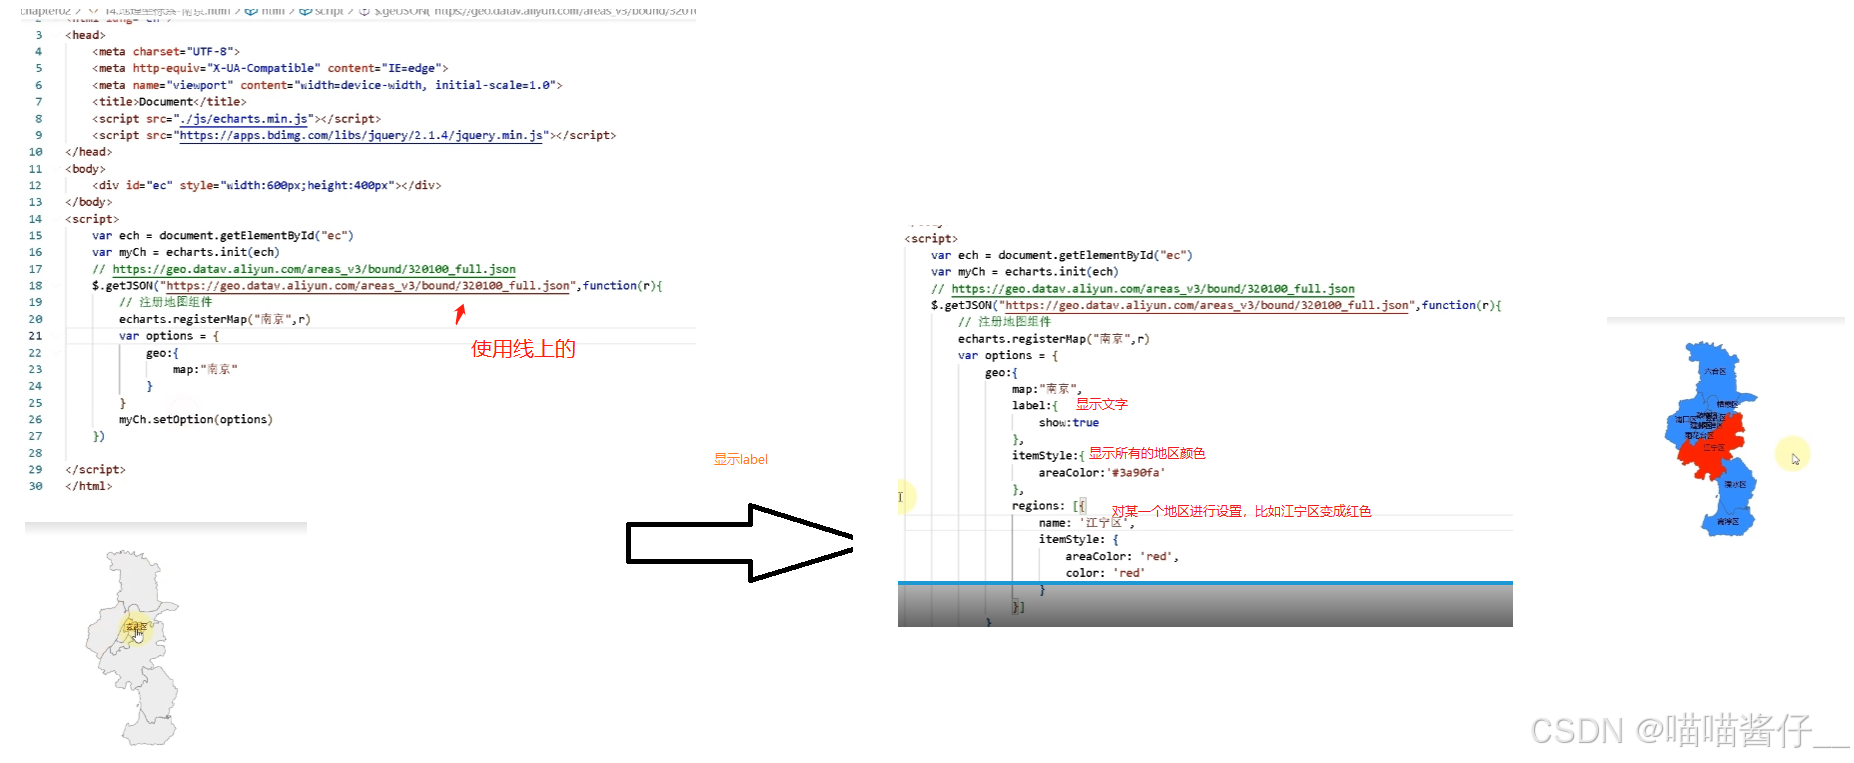Open the getJSON aliyun URL on line 18

[368, 286]
